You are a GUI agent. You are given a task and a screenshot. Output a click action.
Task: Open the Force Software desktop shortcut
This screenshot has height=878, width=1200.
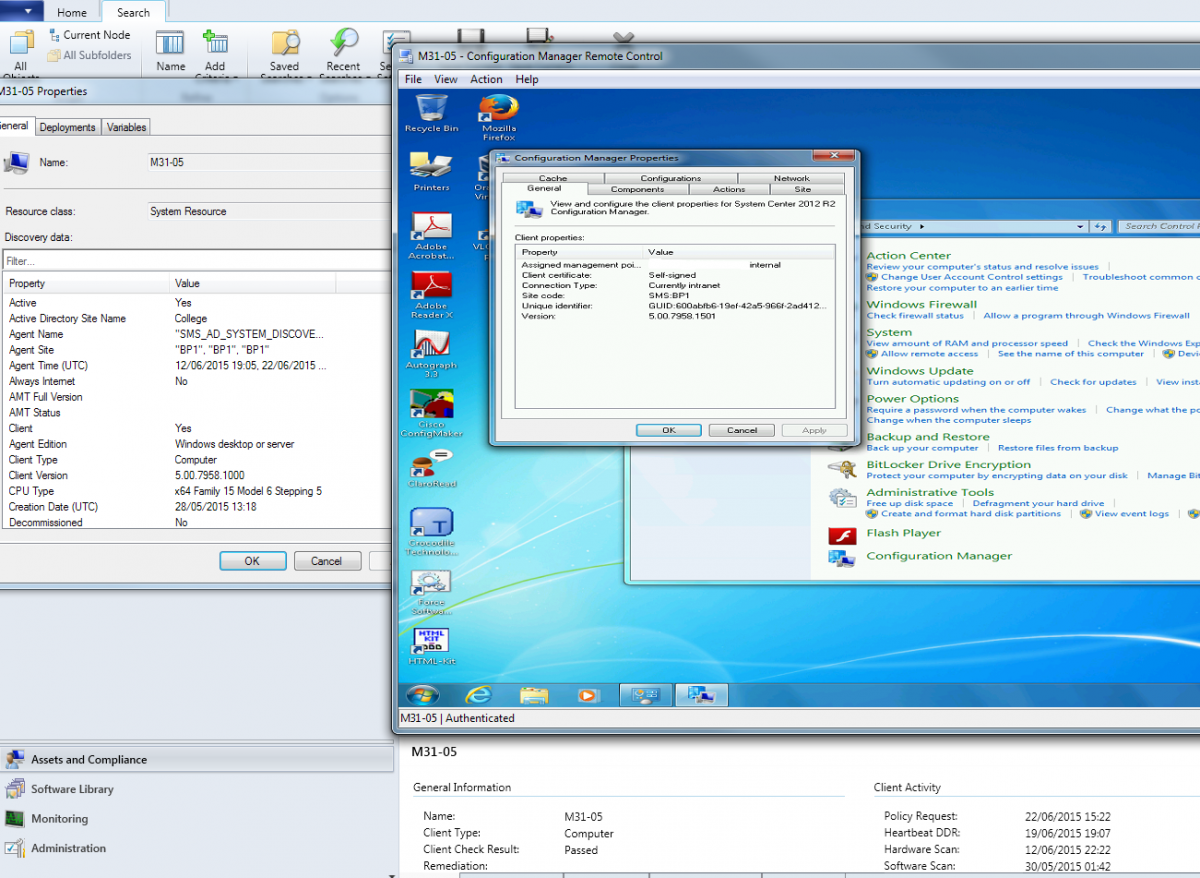(431, 591)
